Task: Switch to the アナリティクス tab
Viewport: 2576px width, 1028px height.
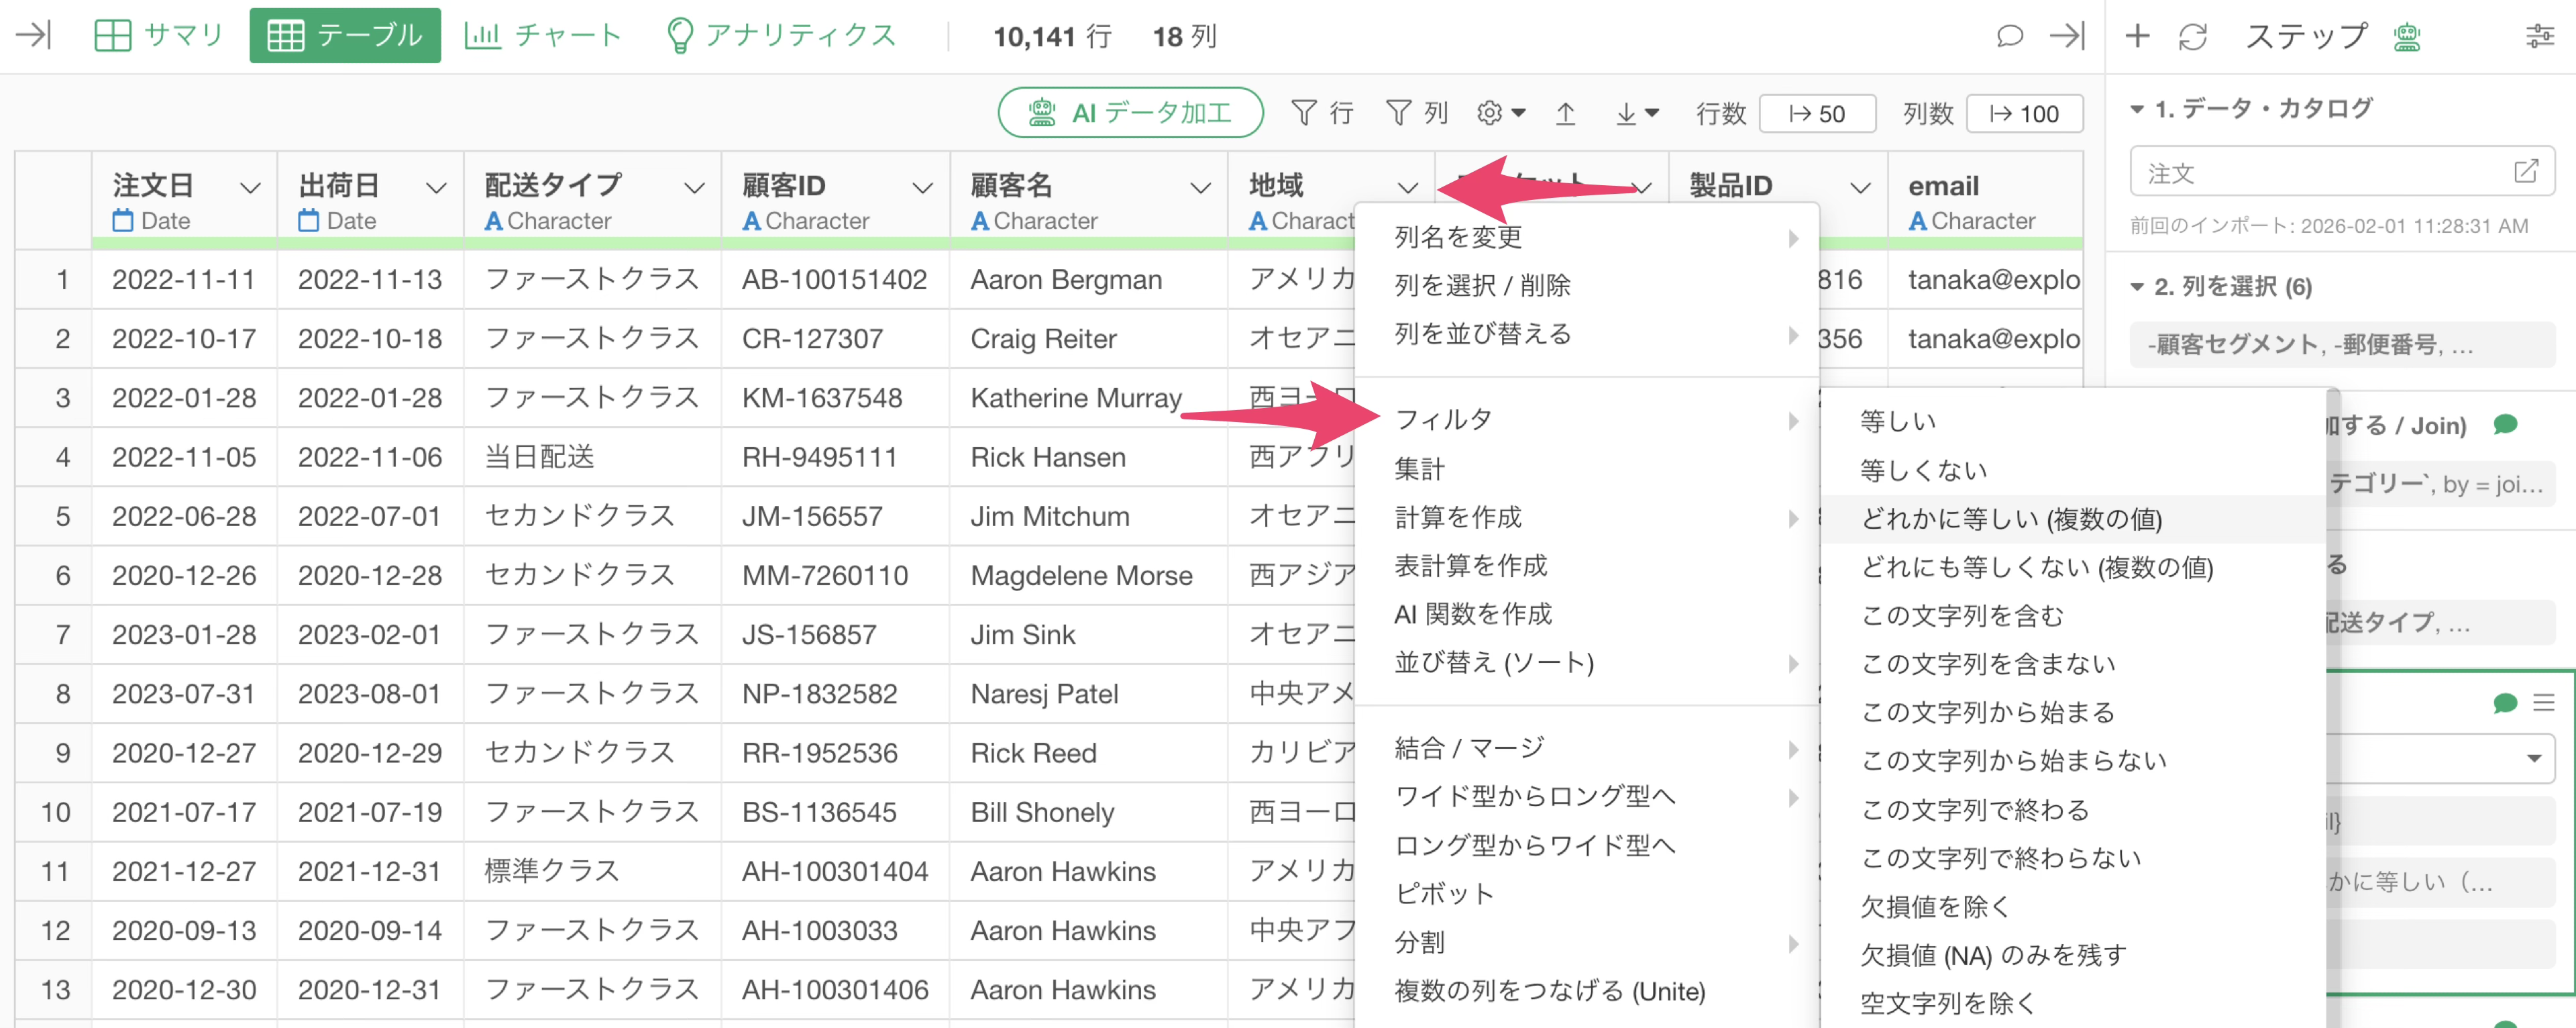Action: (x=781, y=36)
